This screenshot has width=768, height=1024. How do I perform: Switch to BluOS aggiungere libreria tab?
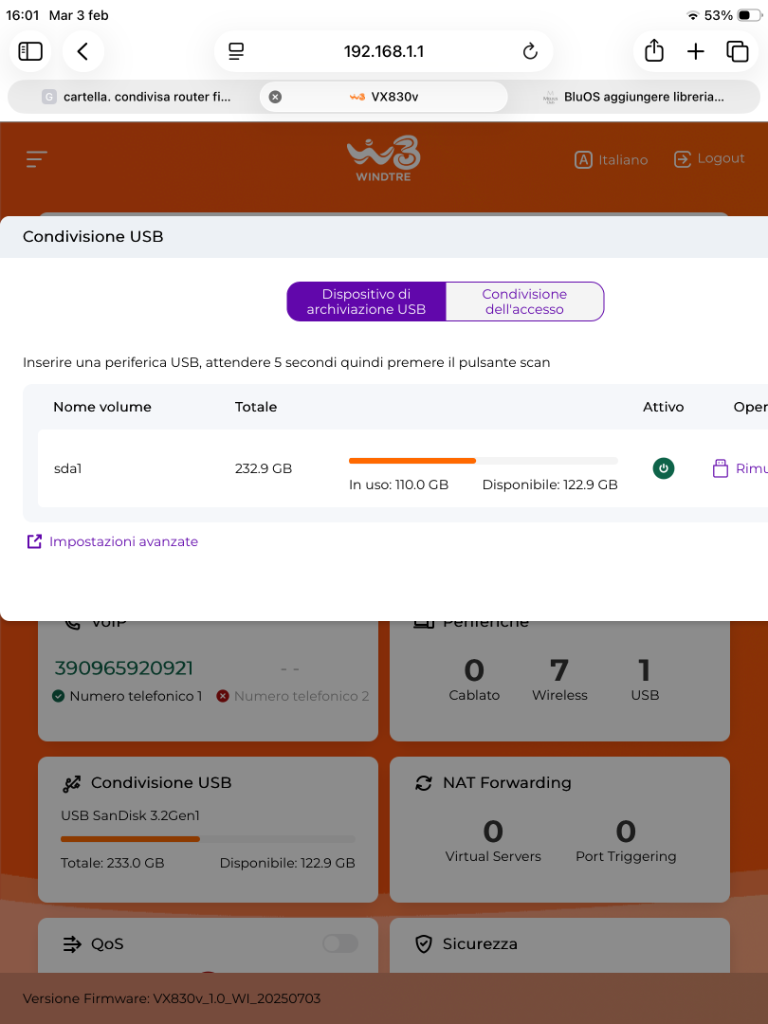point(633,97)
